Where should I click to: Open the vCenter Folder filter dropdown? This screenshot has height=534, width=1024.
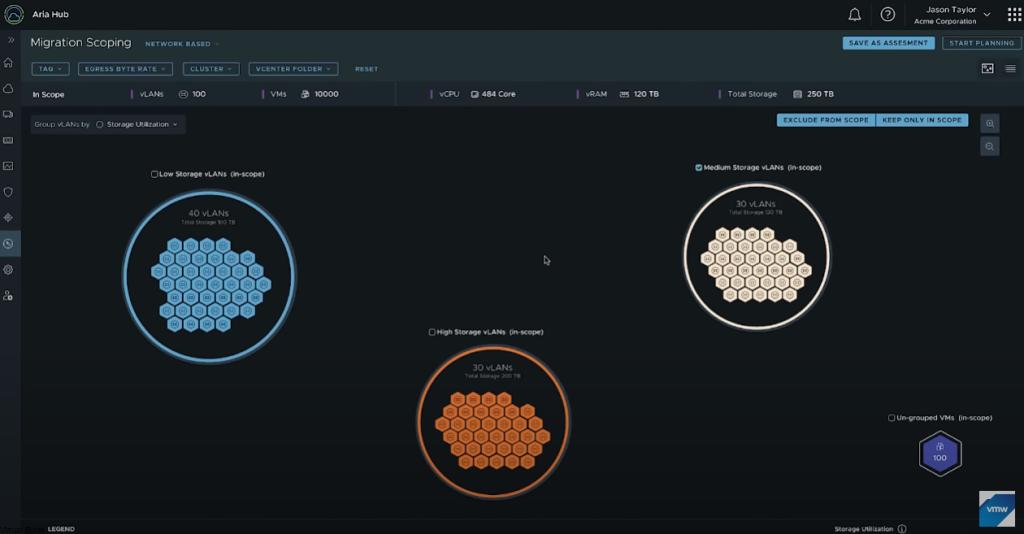(293, 69)
